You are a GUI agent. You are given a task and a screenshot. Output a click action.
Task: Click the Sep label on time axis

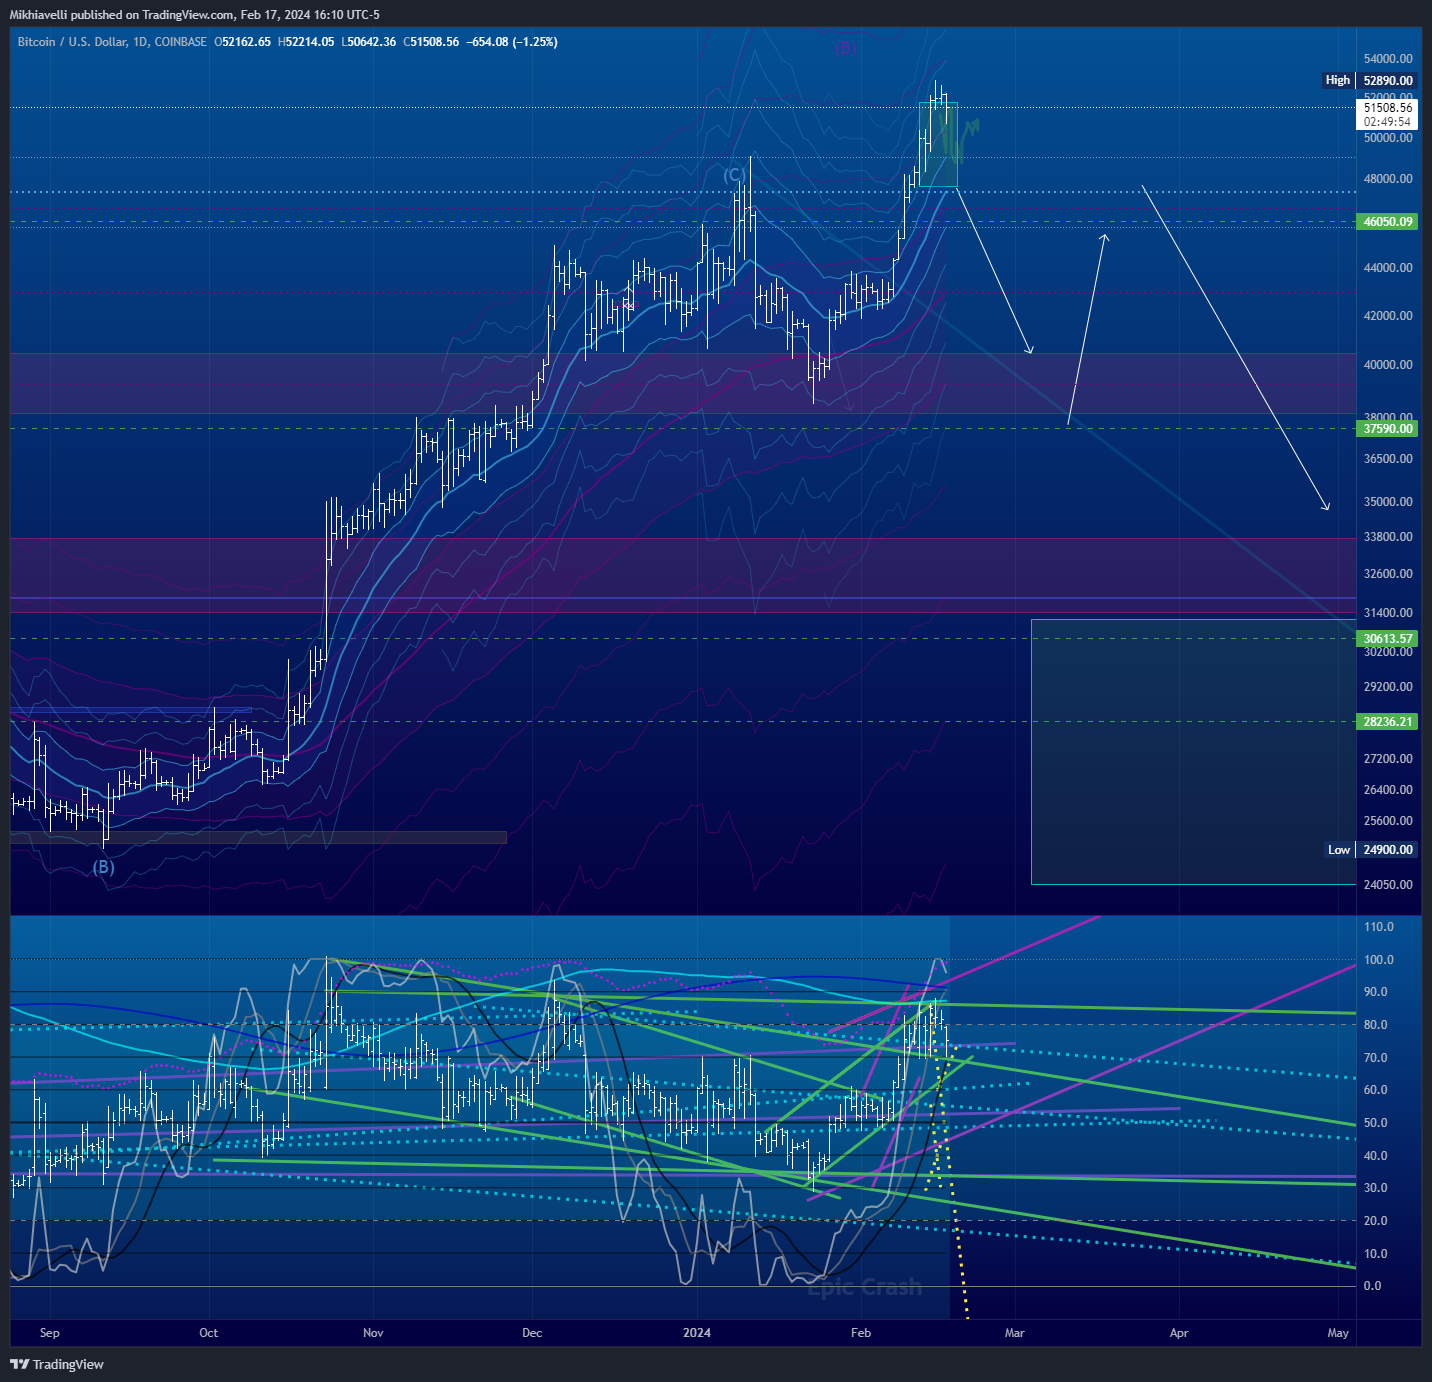pyautogui.click(x=50, y=1333)
